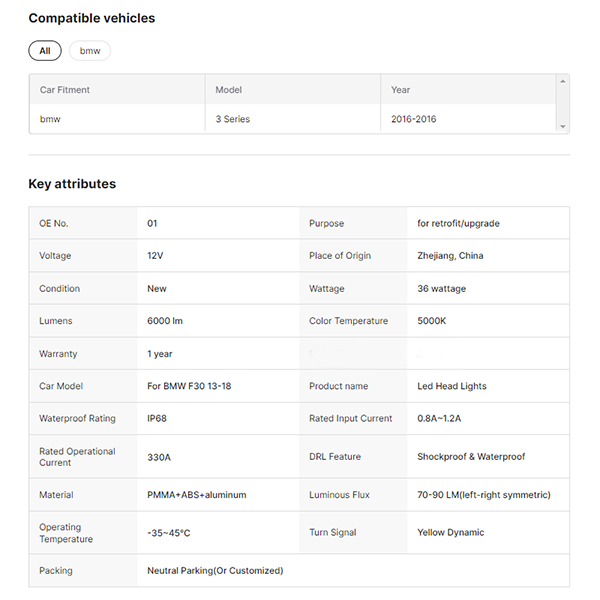Click the "Model" column header
600x600 pixels.
[229, 90]
